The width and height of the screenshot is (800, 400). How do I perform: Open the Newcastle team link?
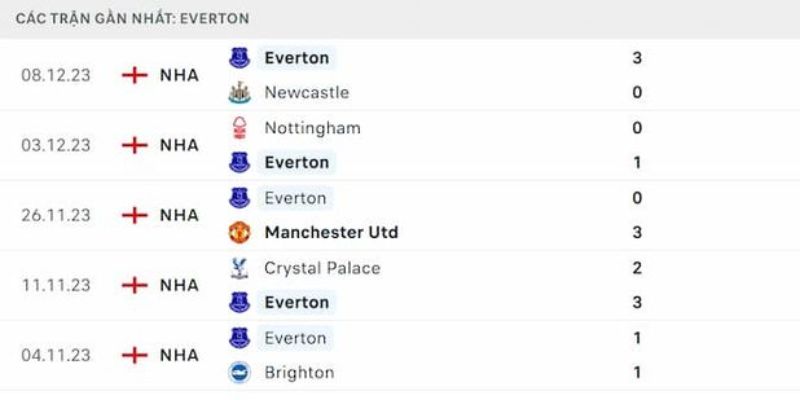tap(307, 93)
